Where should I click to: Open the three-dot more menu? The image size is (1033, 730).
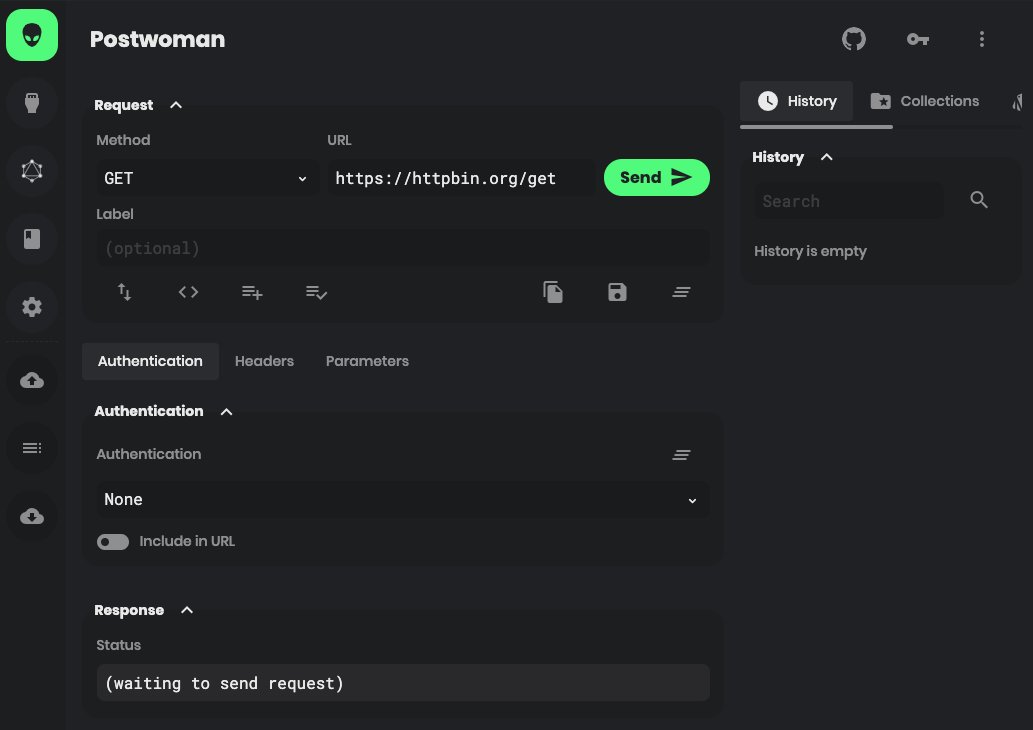(x=982, y=39)
